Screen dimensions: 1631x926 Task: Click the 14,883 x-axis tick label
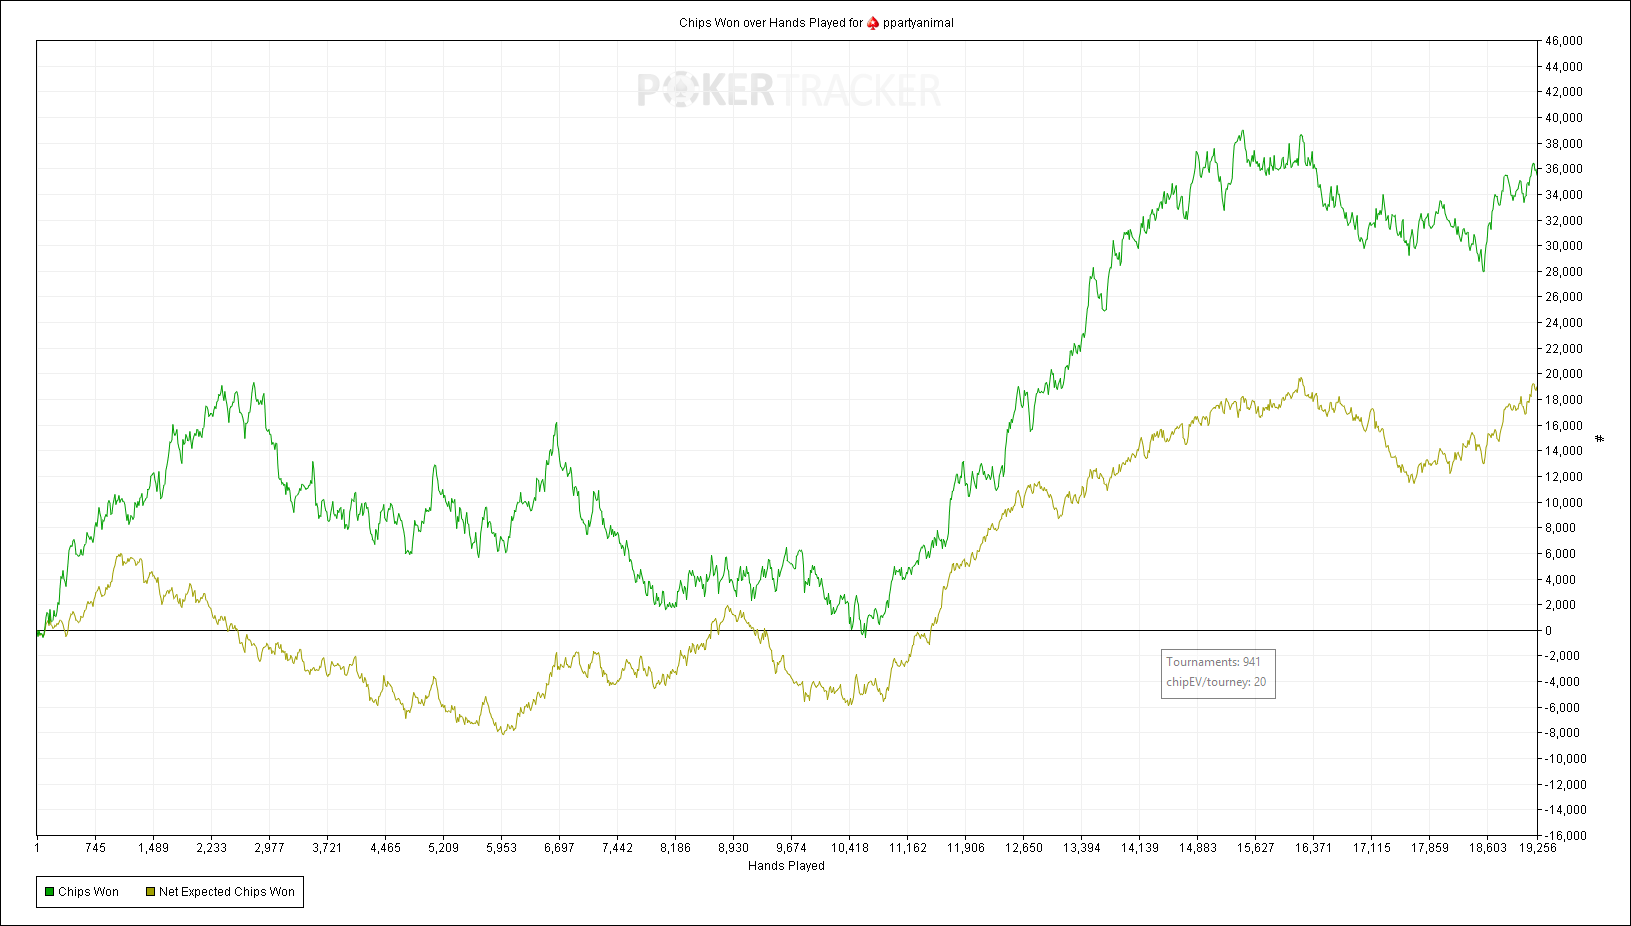point(1198,848)
